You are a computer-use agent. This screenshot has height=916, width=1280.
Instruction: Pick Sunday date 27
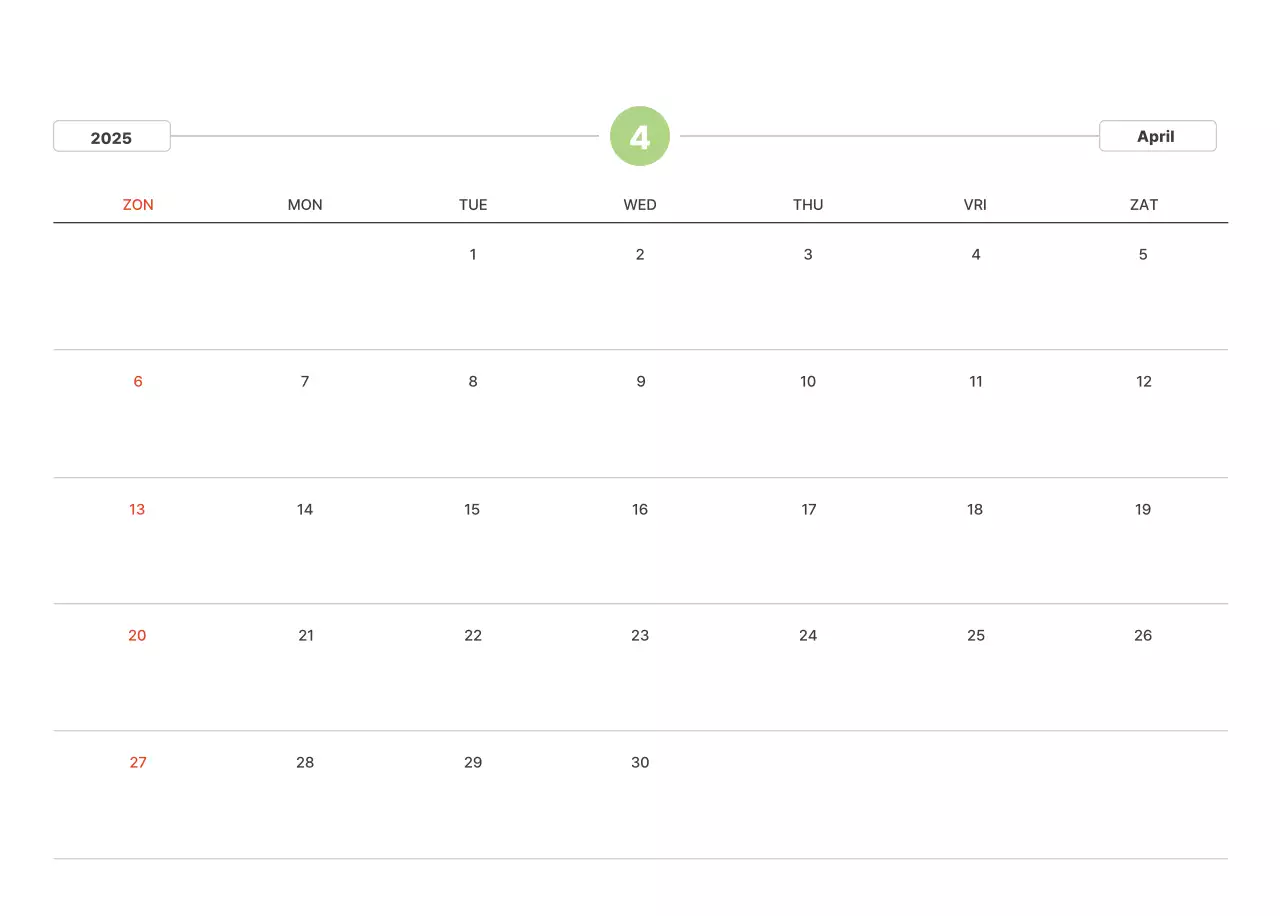pos(138,762)
